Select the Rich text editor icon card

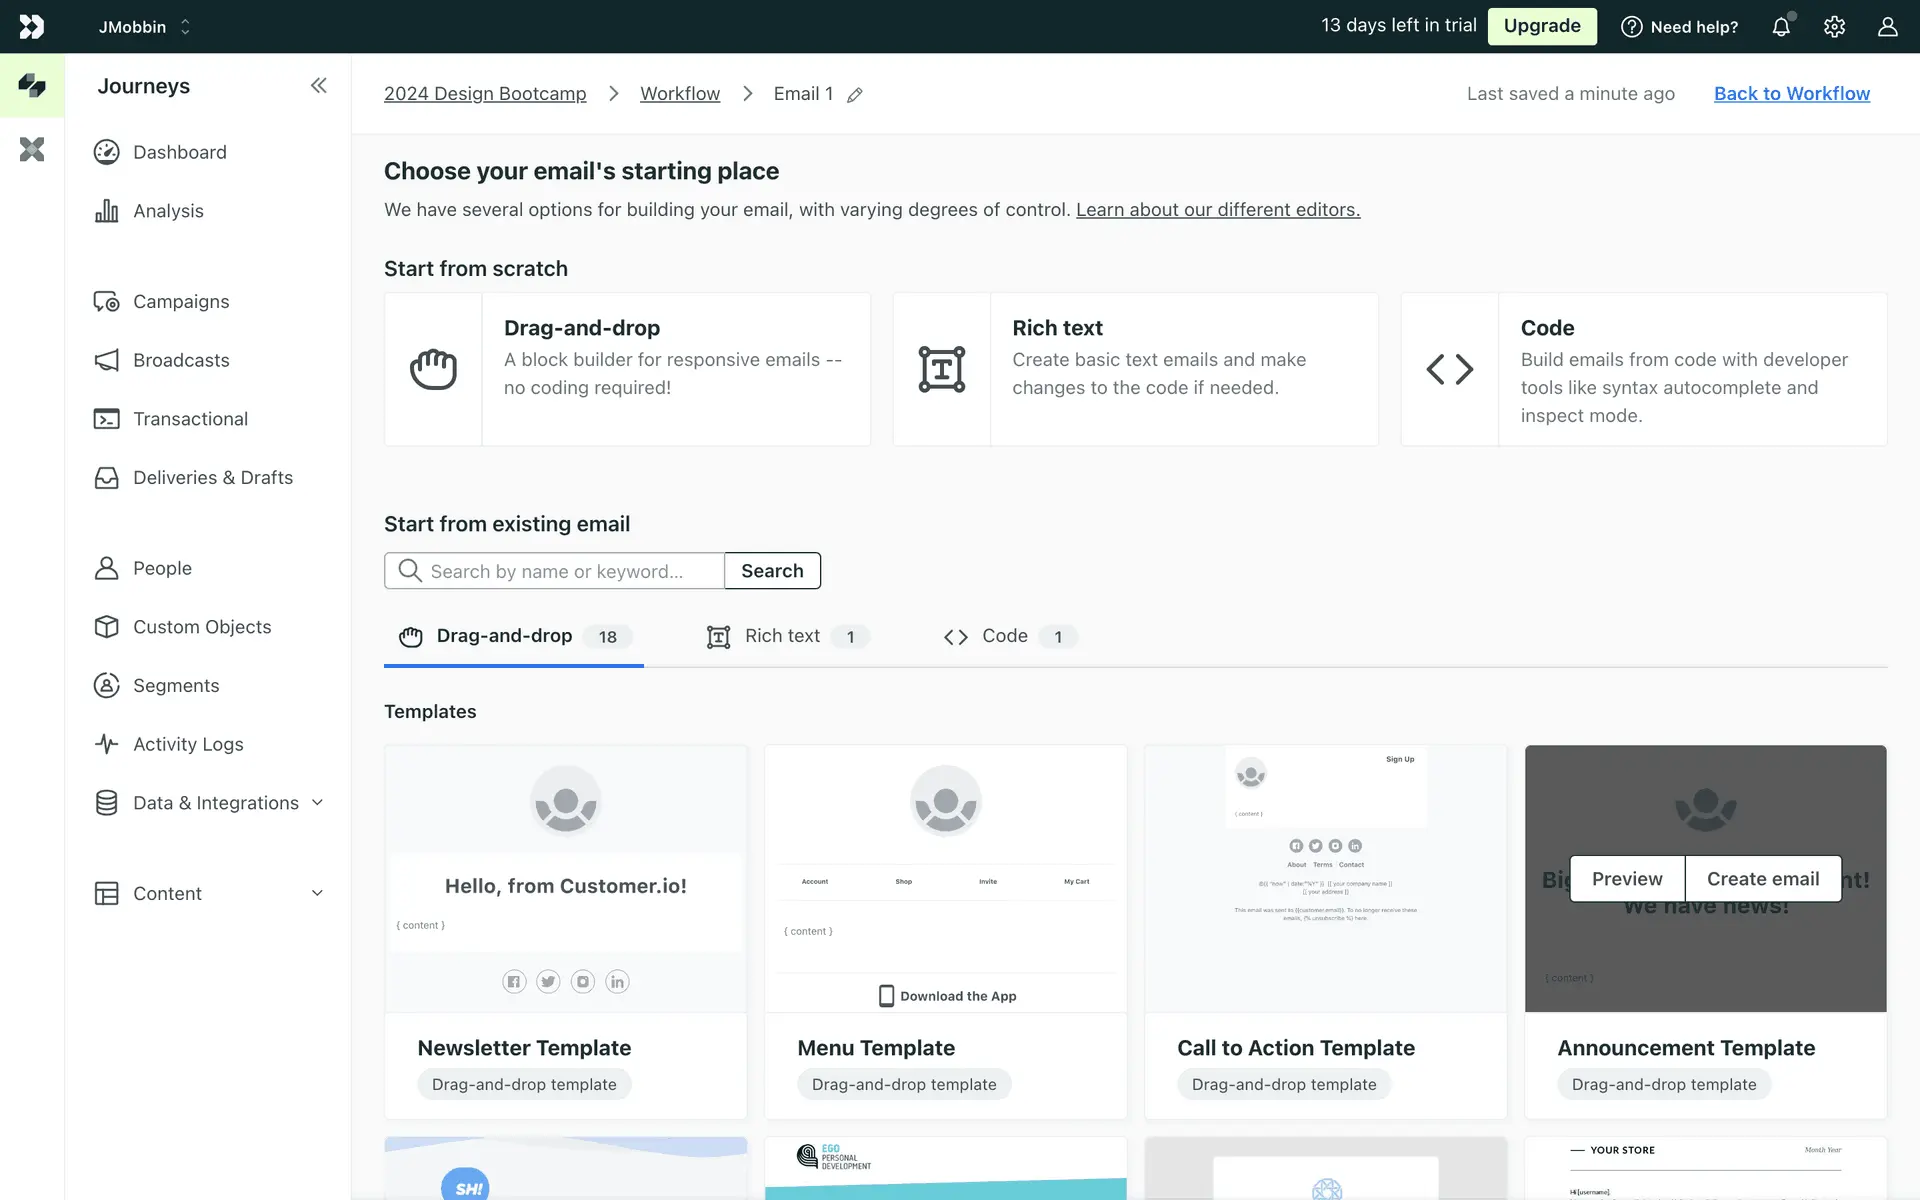tap(941, 369)
